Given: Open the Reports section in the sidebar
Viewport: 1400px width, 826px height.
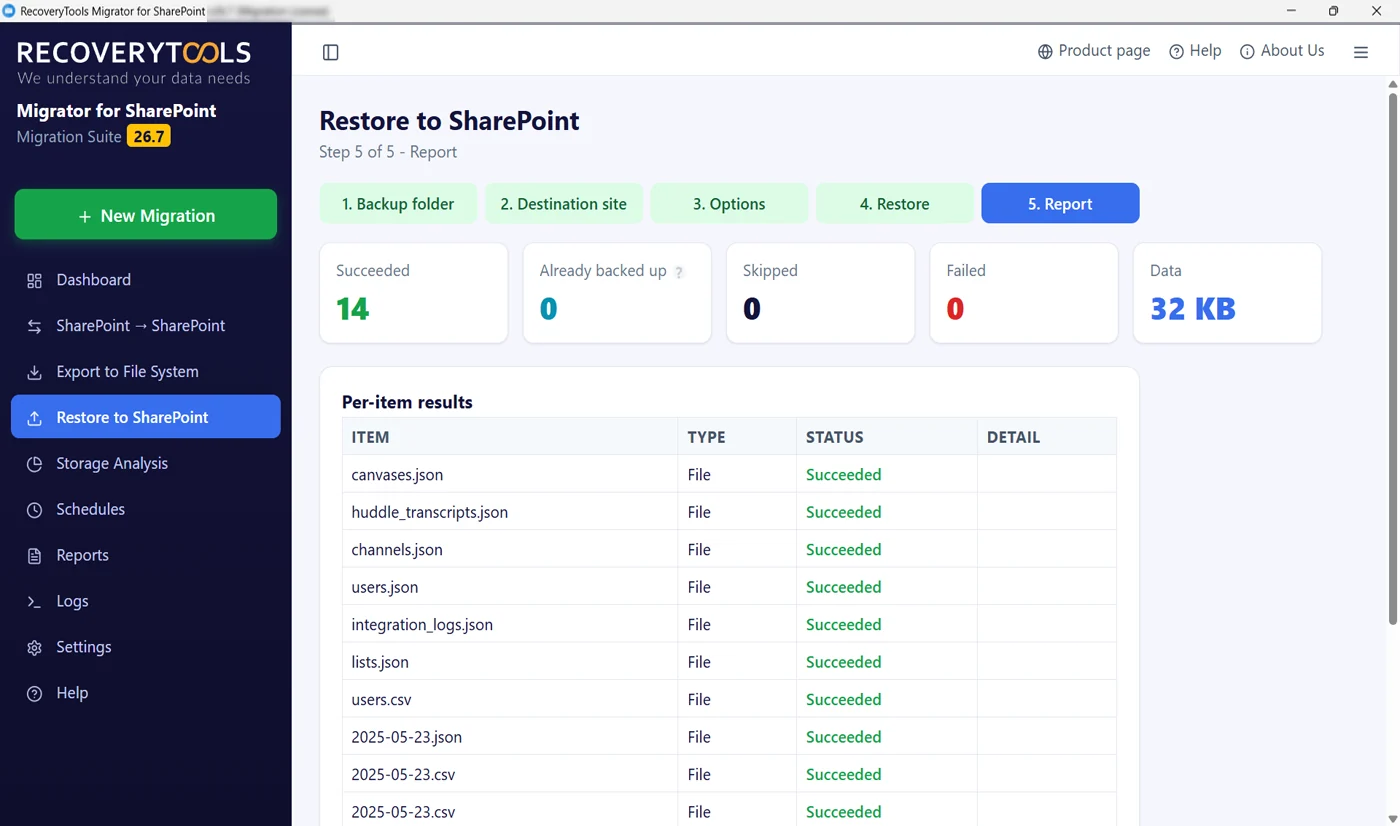Looking at the screenshot, I should click(146, 556).
